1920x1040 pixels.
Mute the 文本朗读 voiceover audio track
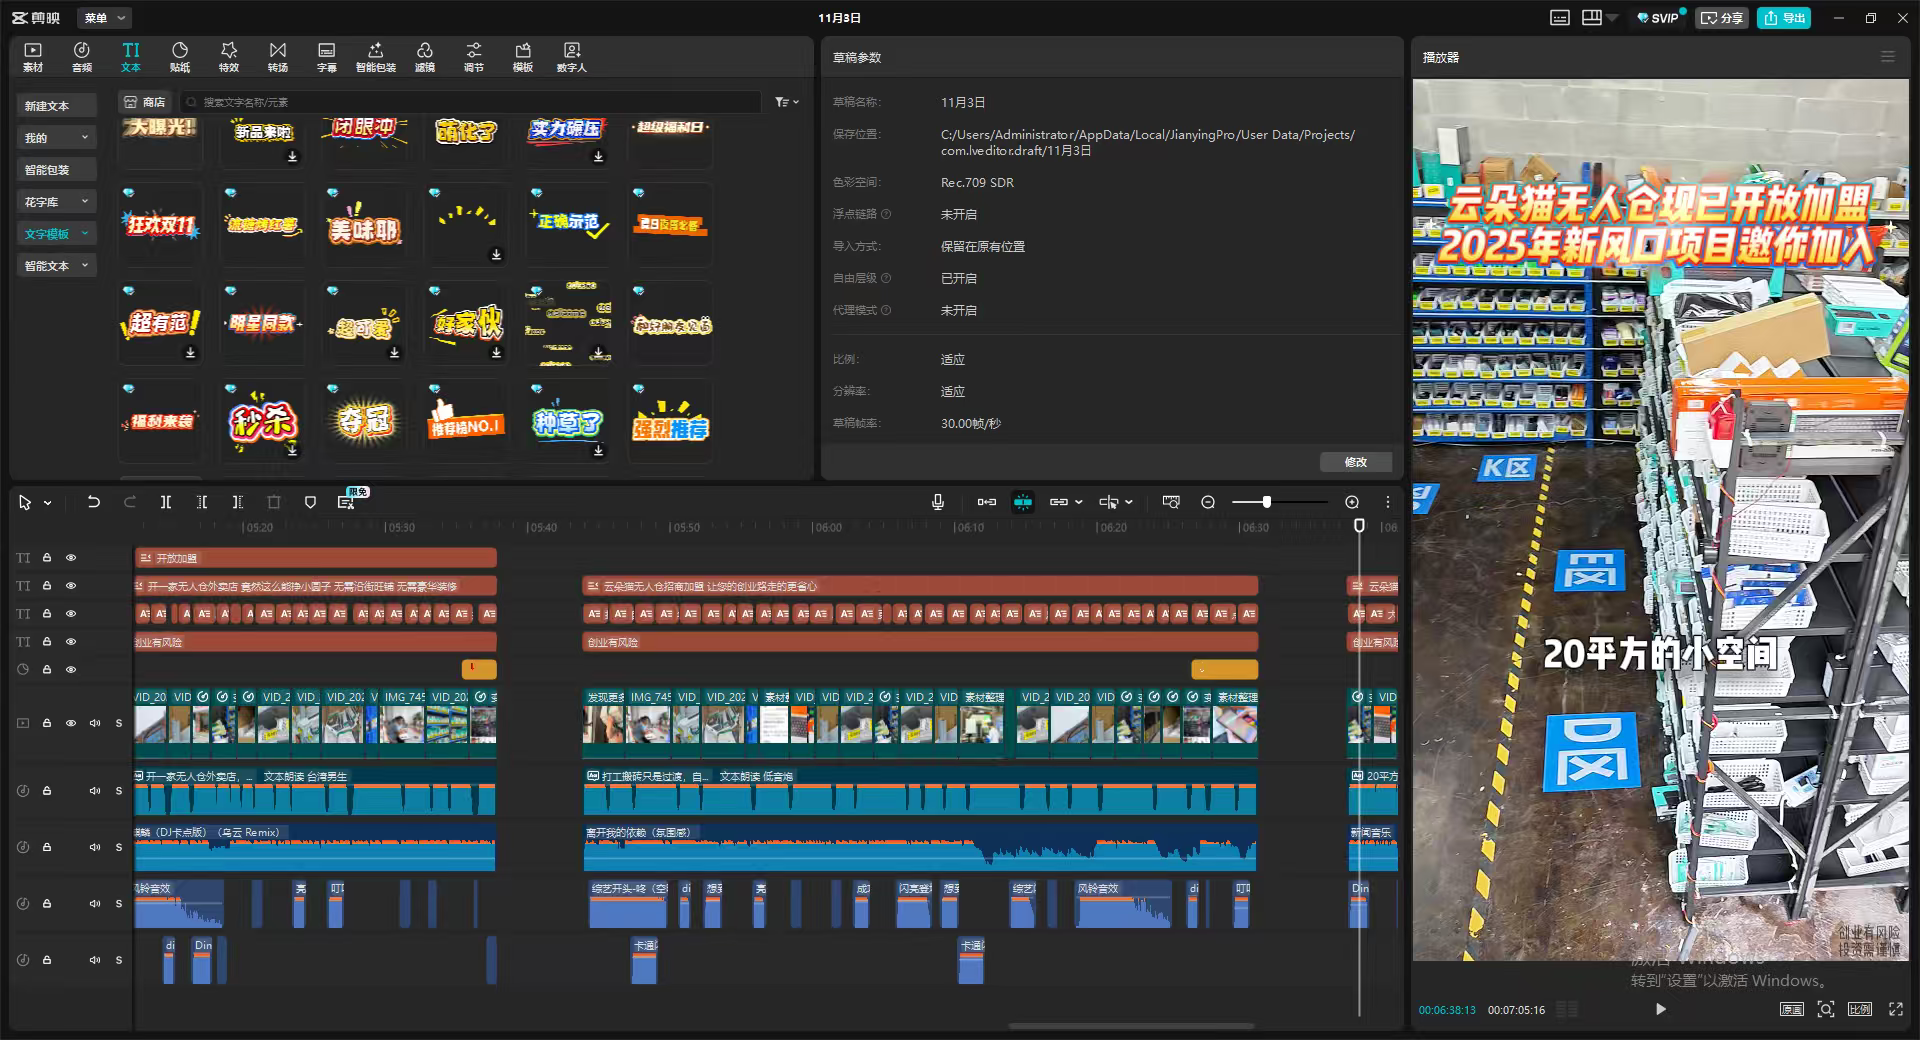[95, 791]
